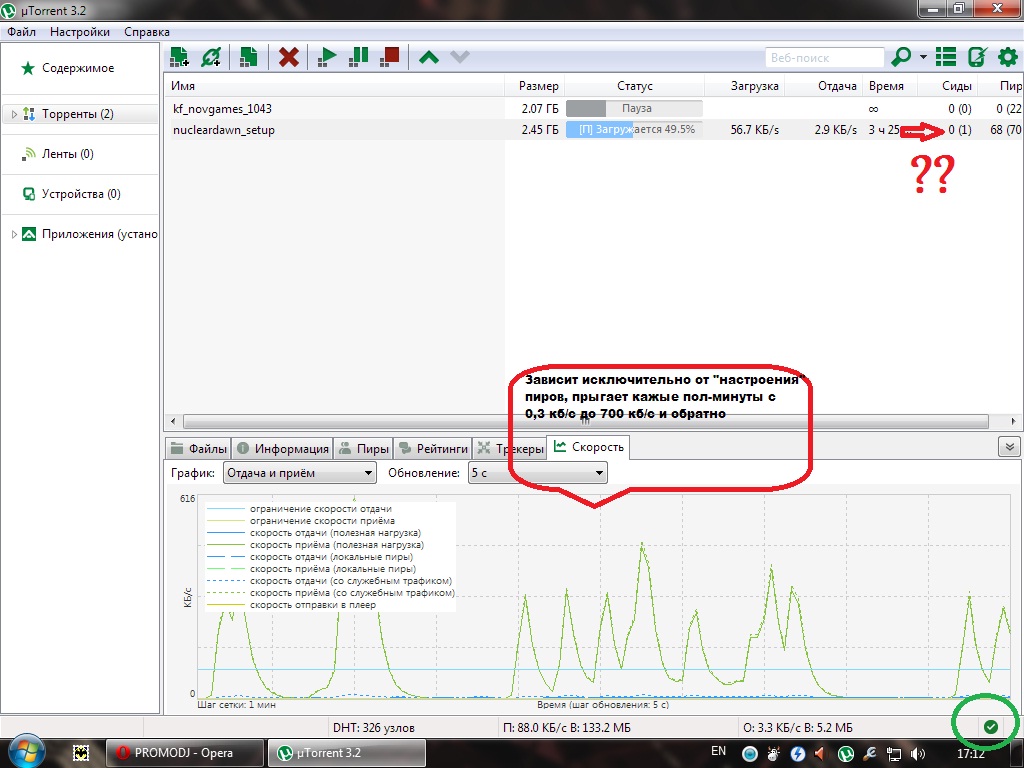Sort by the Загрузка column header
1024x768 pixels.
pos(744,86)
